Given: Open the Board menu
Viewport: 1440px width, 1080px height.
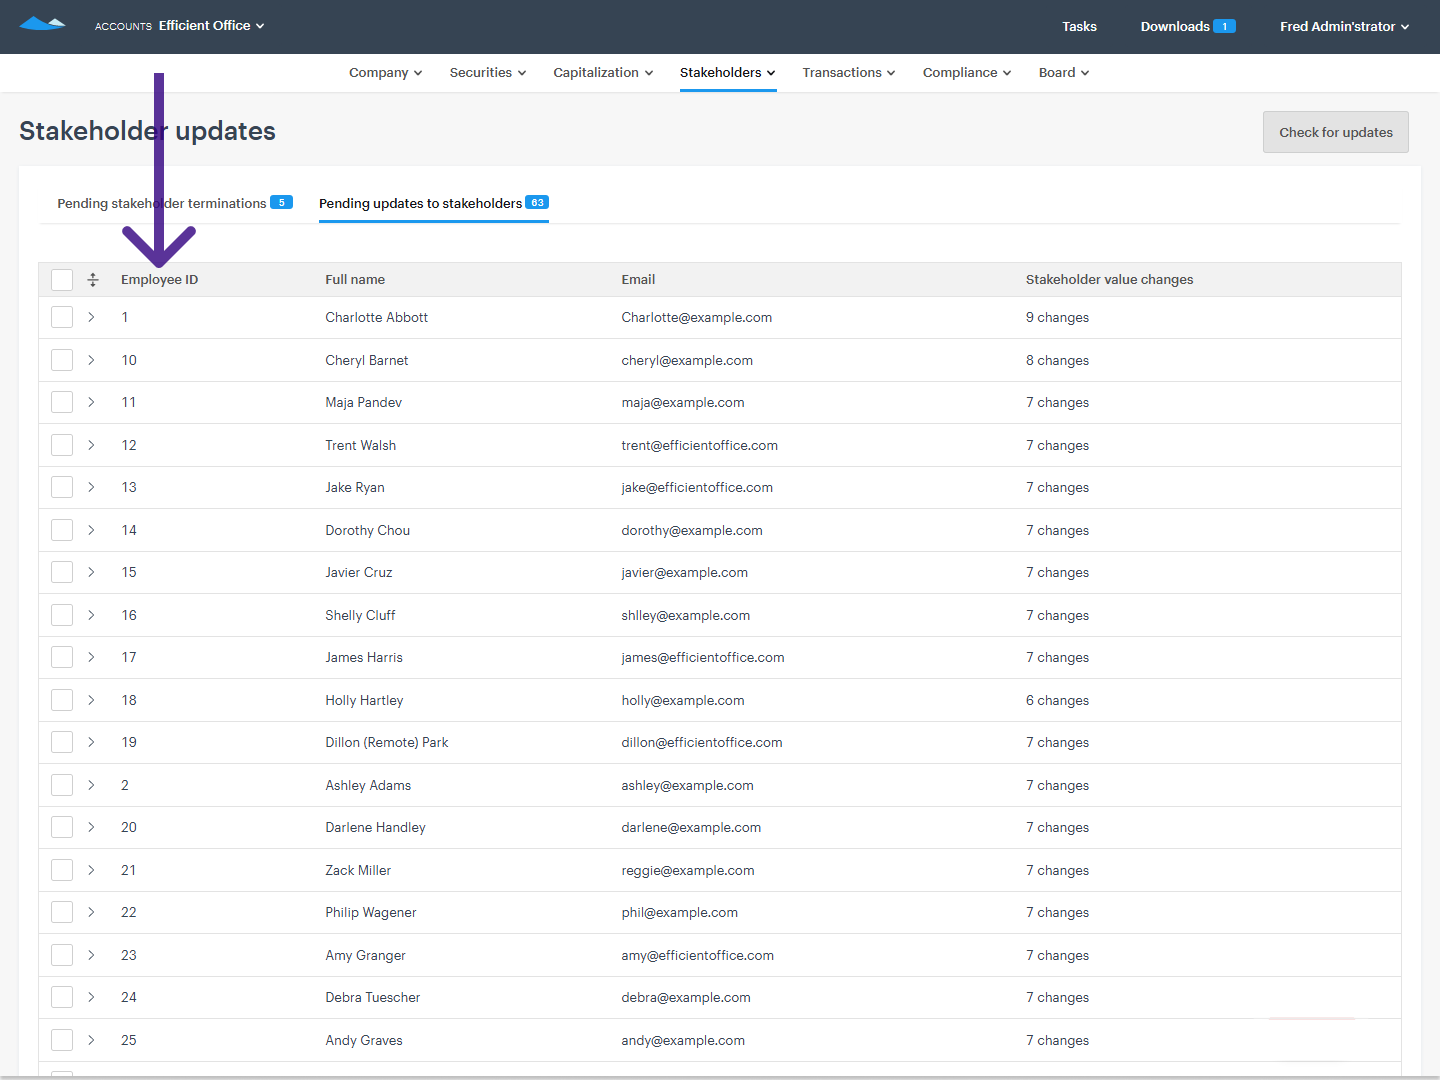Looking at the screenshot, I should (x=1064, y=73).
